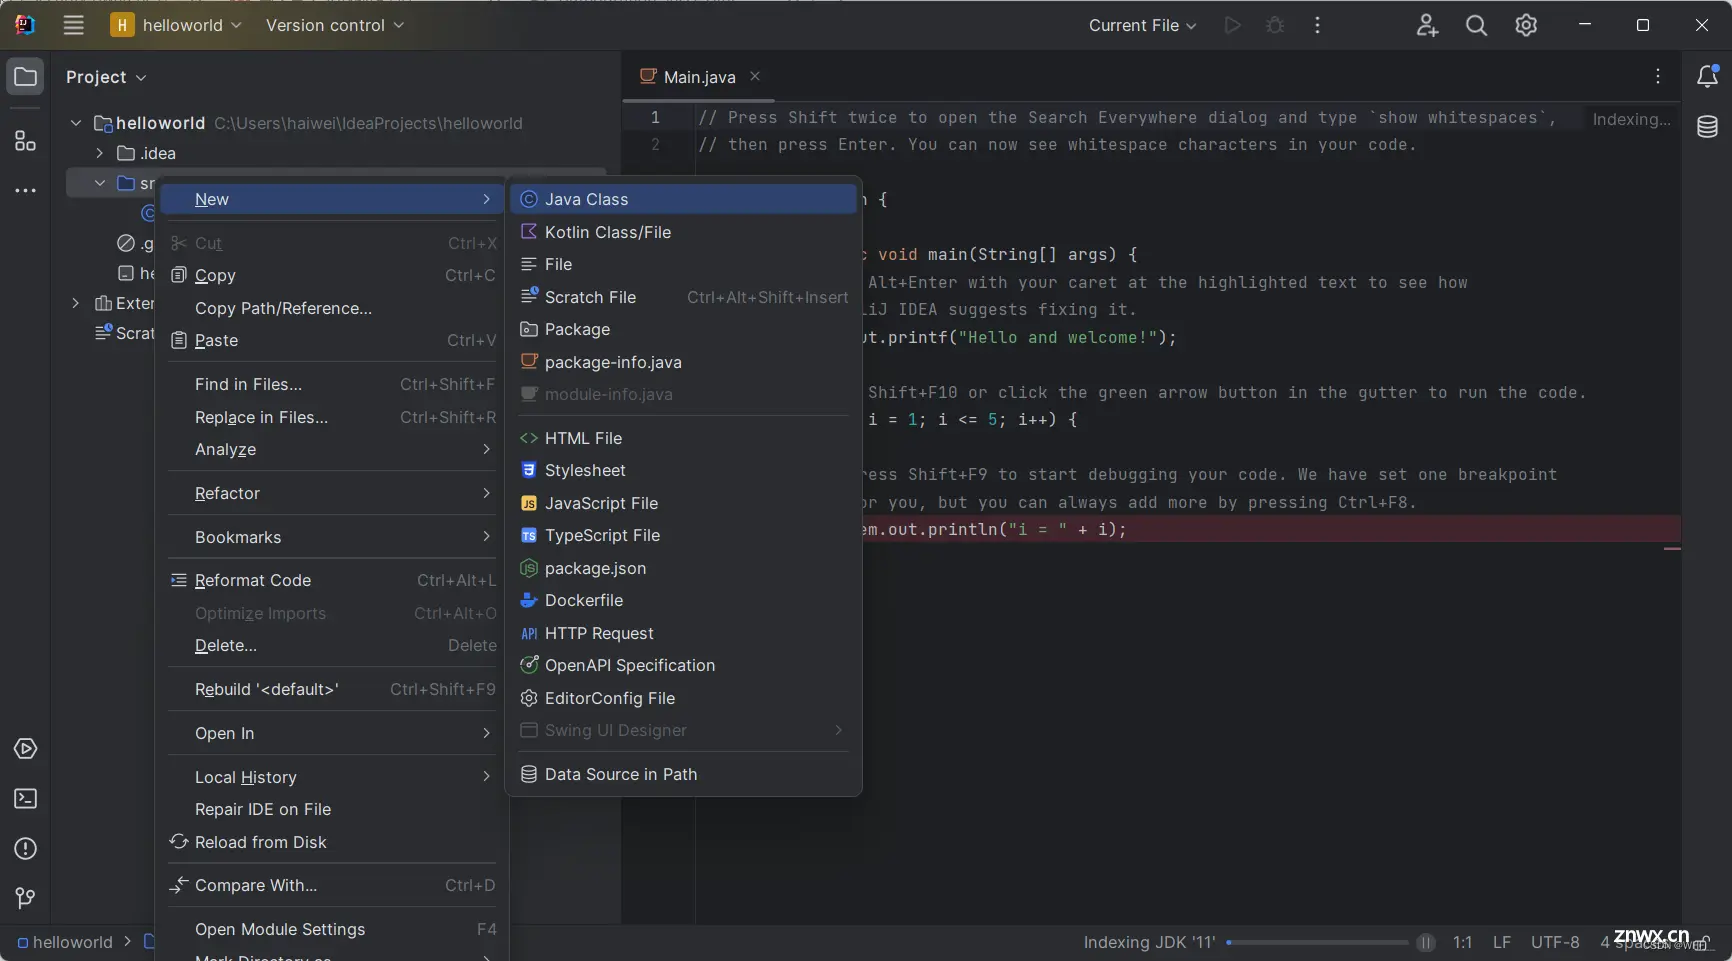Create an OpenAPI Specification

[684, 665]
